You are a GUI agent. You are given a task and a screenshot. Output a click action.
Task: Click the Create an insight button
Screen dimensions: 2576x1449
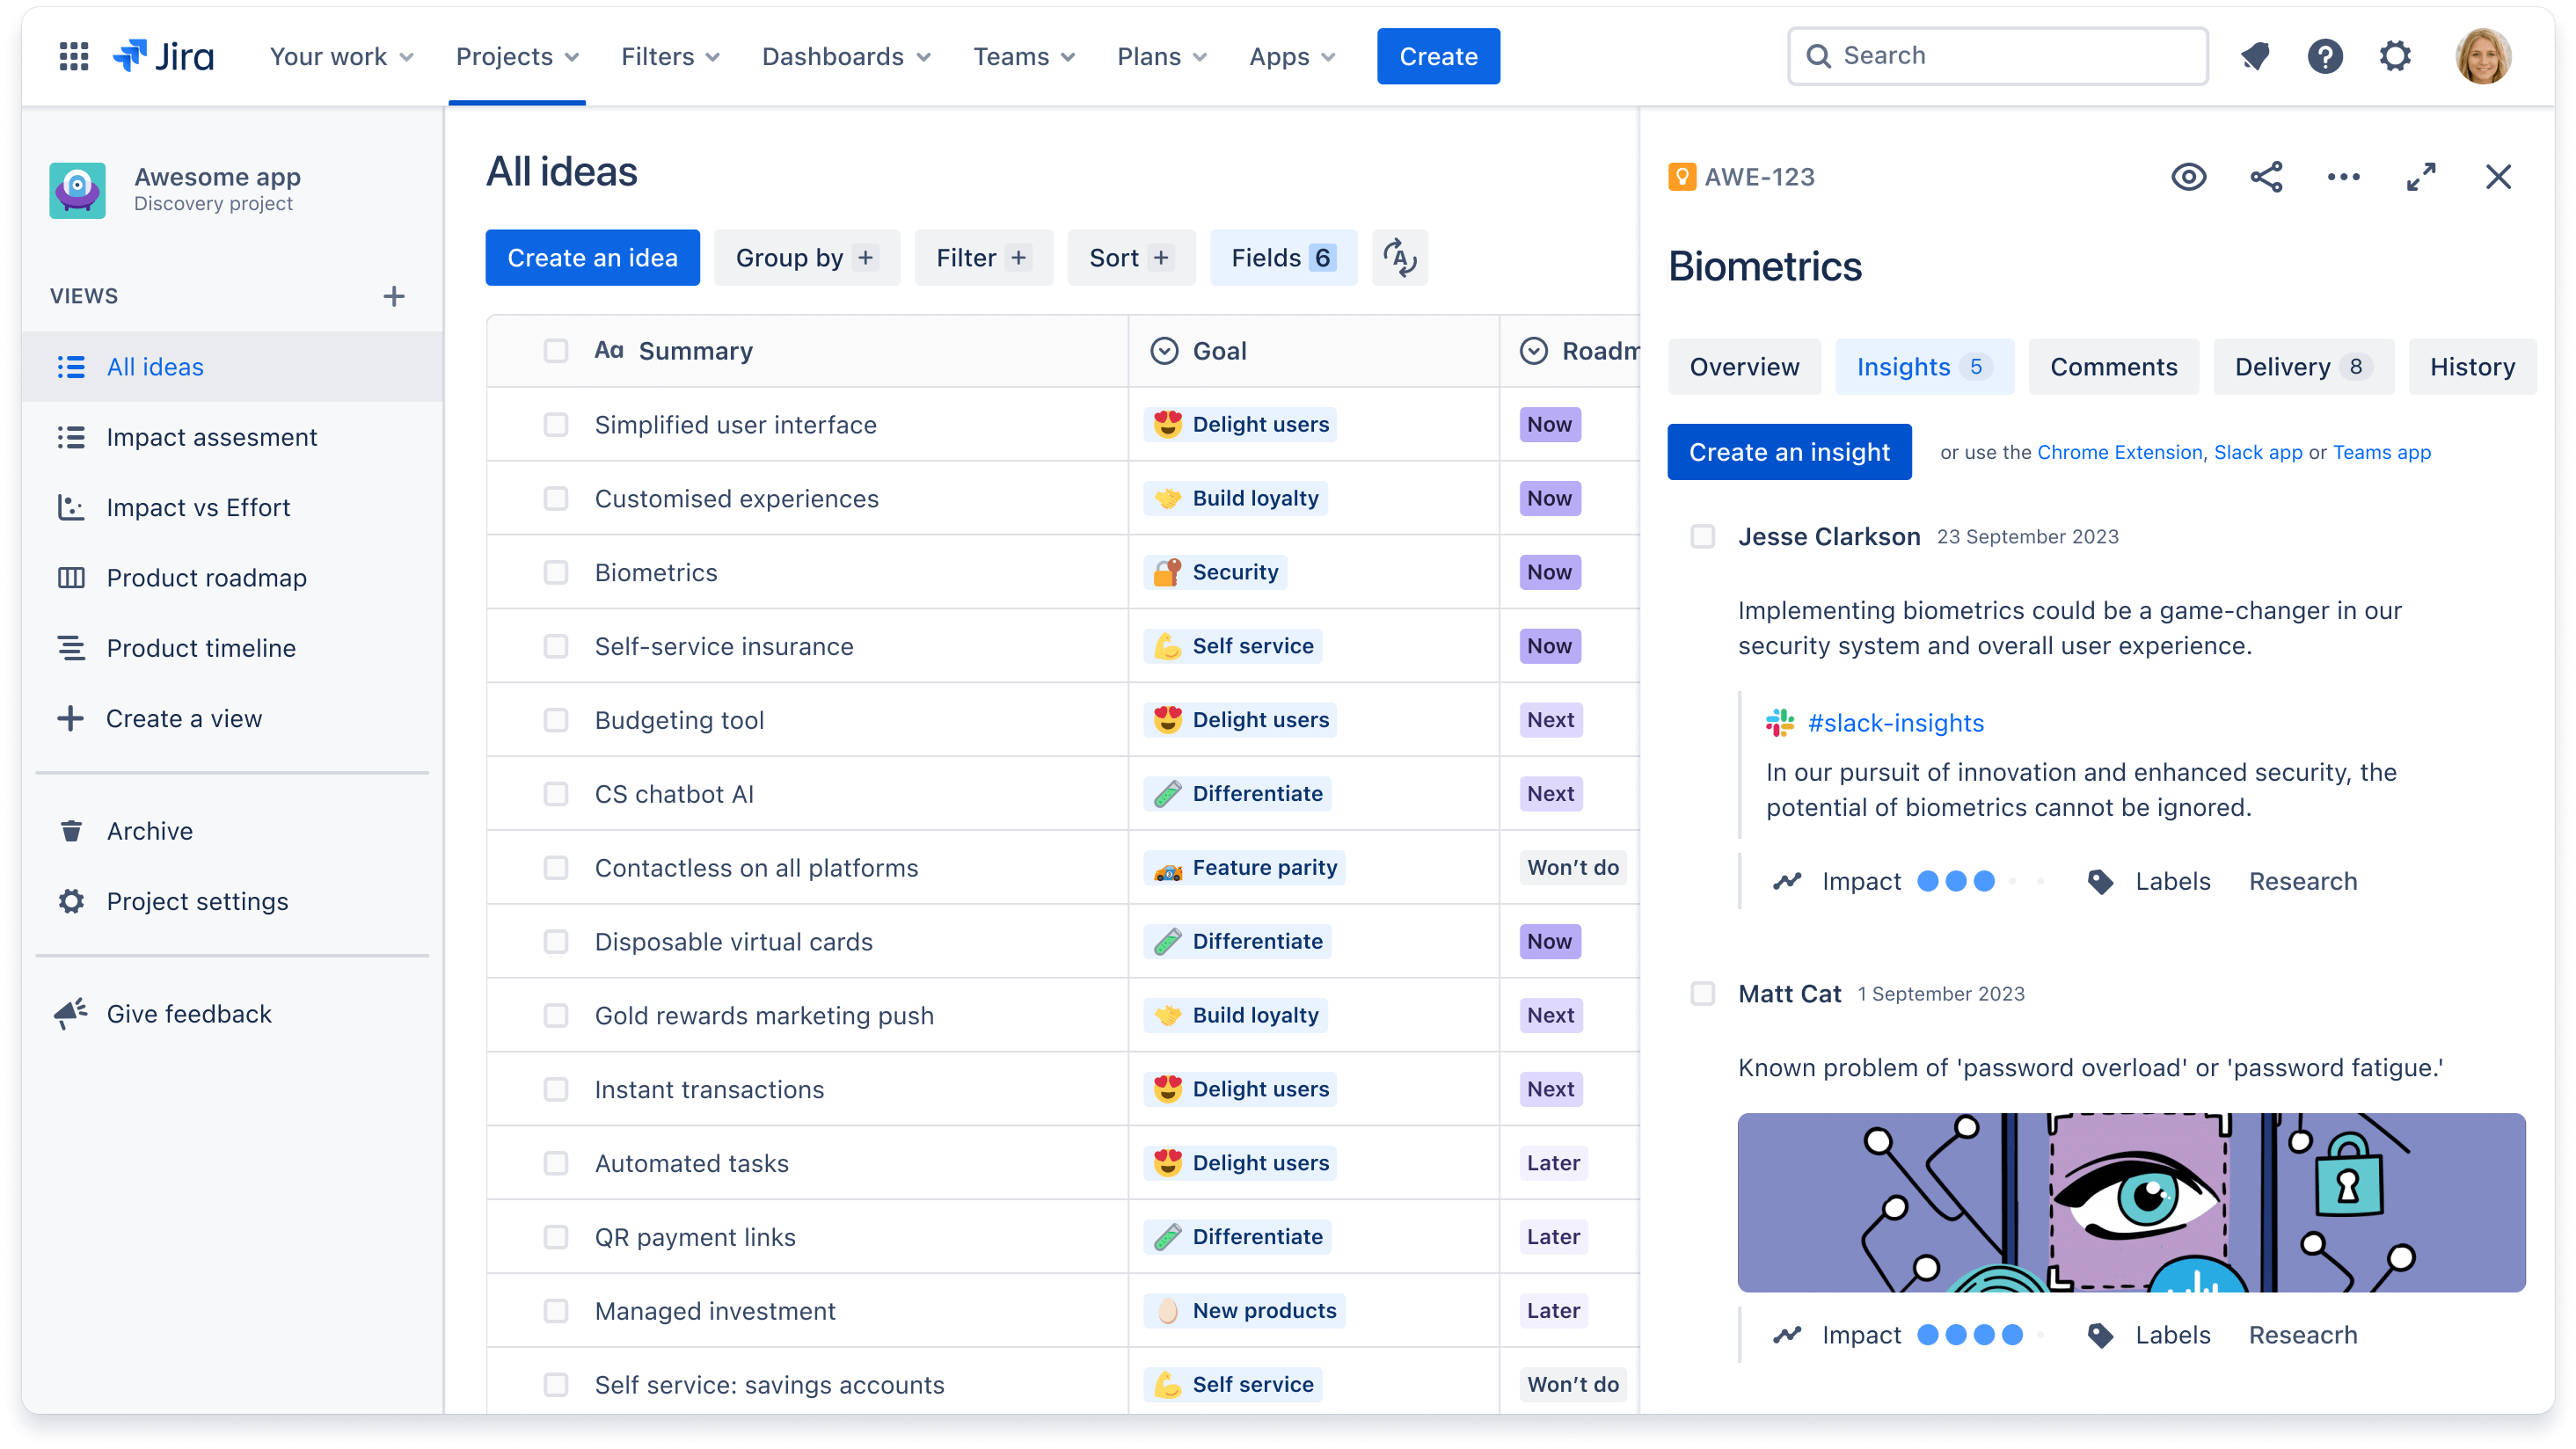click(1789, 451)
